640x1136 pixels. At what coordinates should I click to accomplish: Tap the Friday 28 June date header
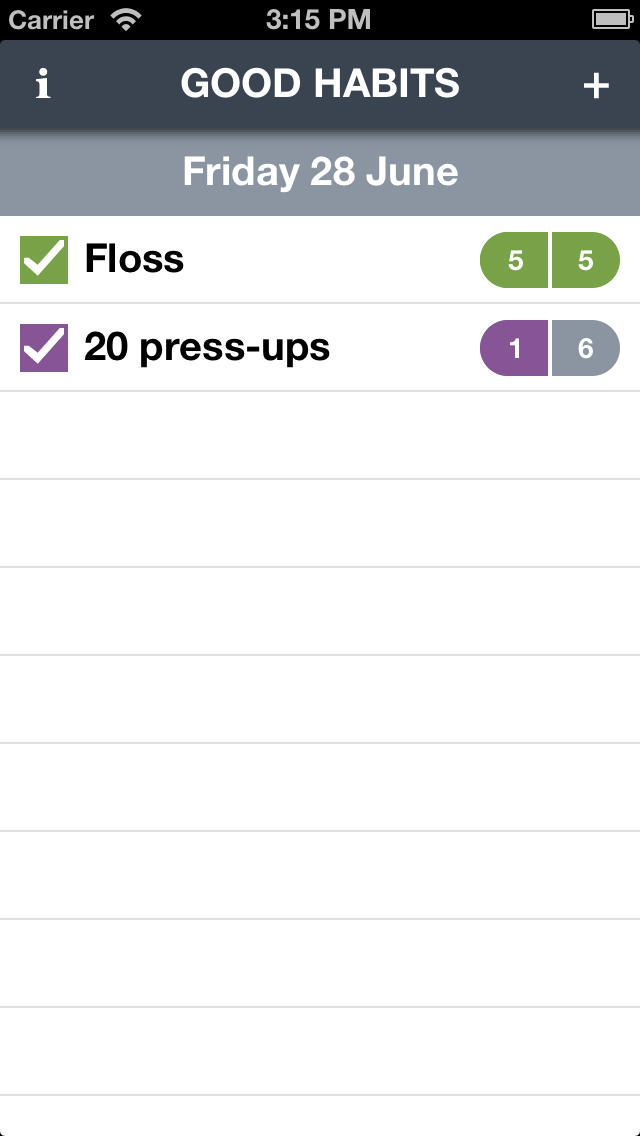[320, 172]
